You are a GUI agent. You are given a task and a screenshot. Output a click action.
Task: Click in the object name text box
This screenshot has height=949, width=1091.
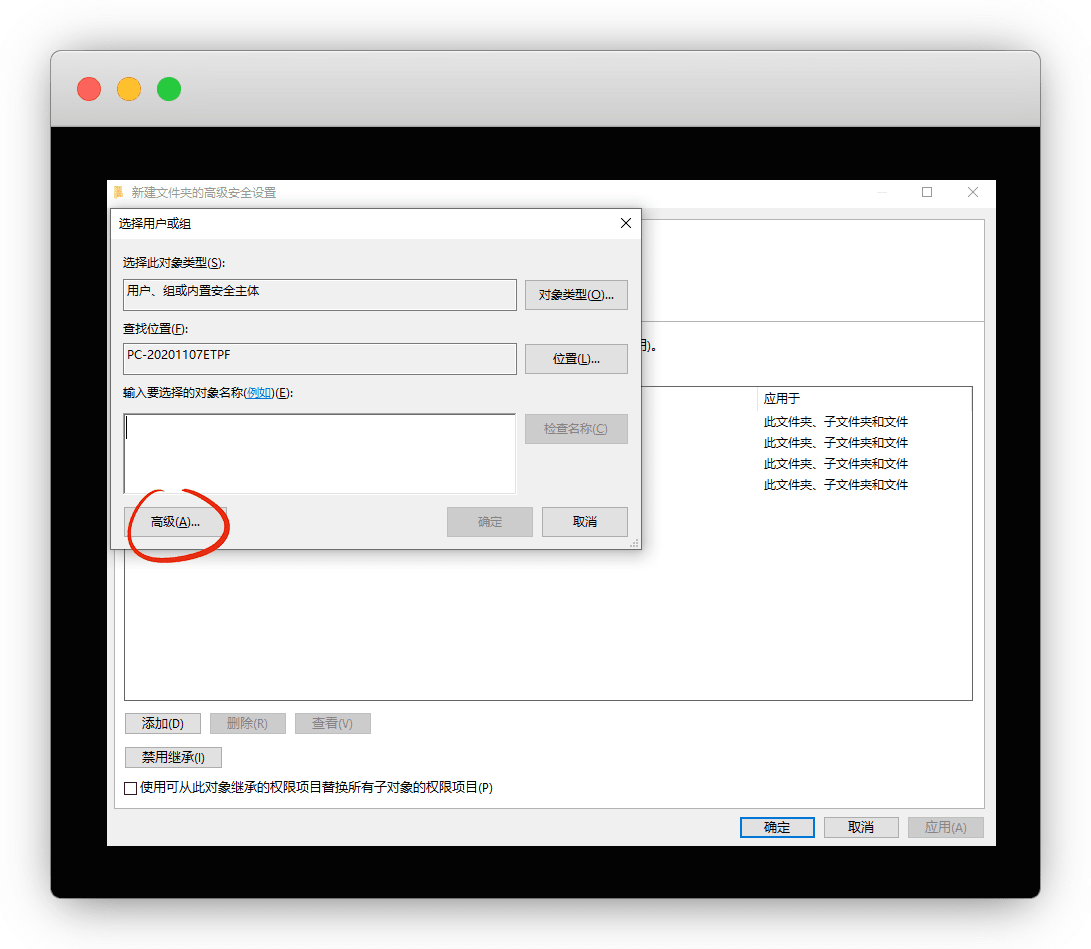point(319,453)
